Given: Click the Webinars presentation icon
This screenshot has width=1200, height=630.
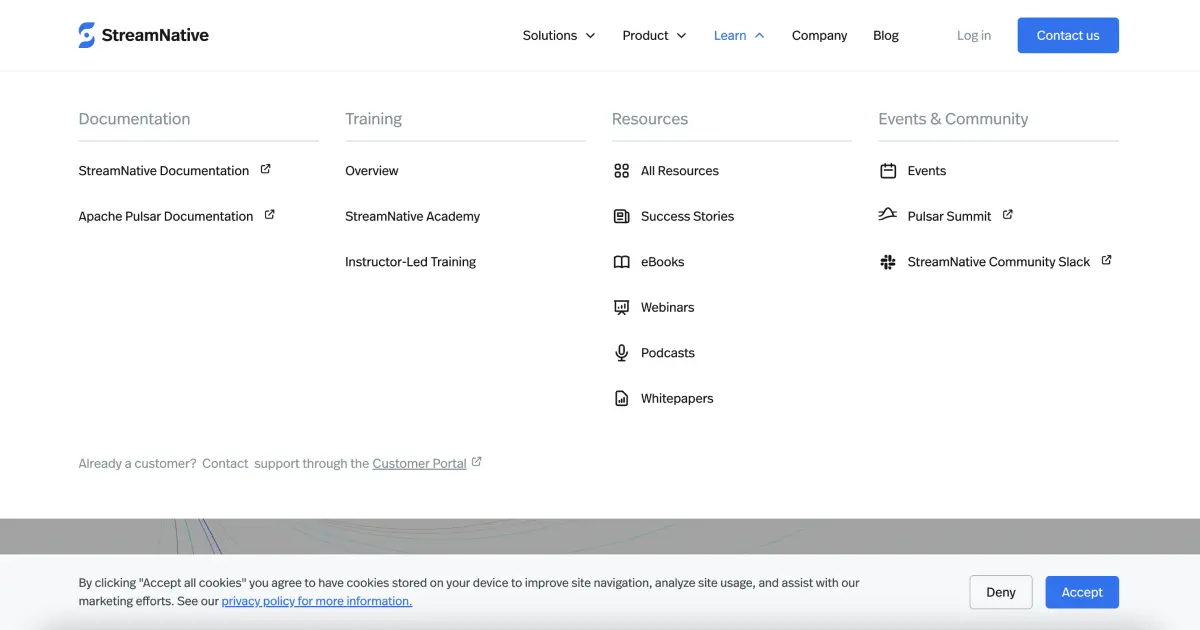Looking at the screenshot, I should pyautogui.click(x=621, y=307).
